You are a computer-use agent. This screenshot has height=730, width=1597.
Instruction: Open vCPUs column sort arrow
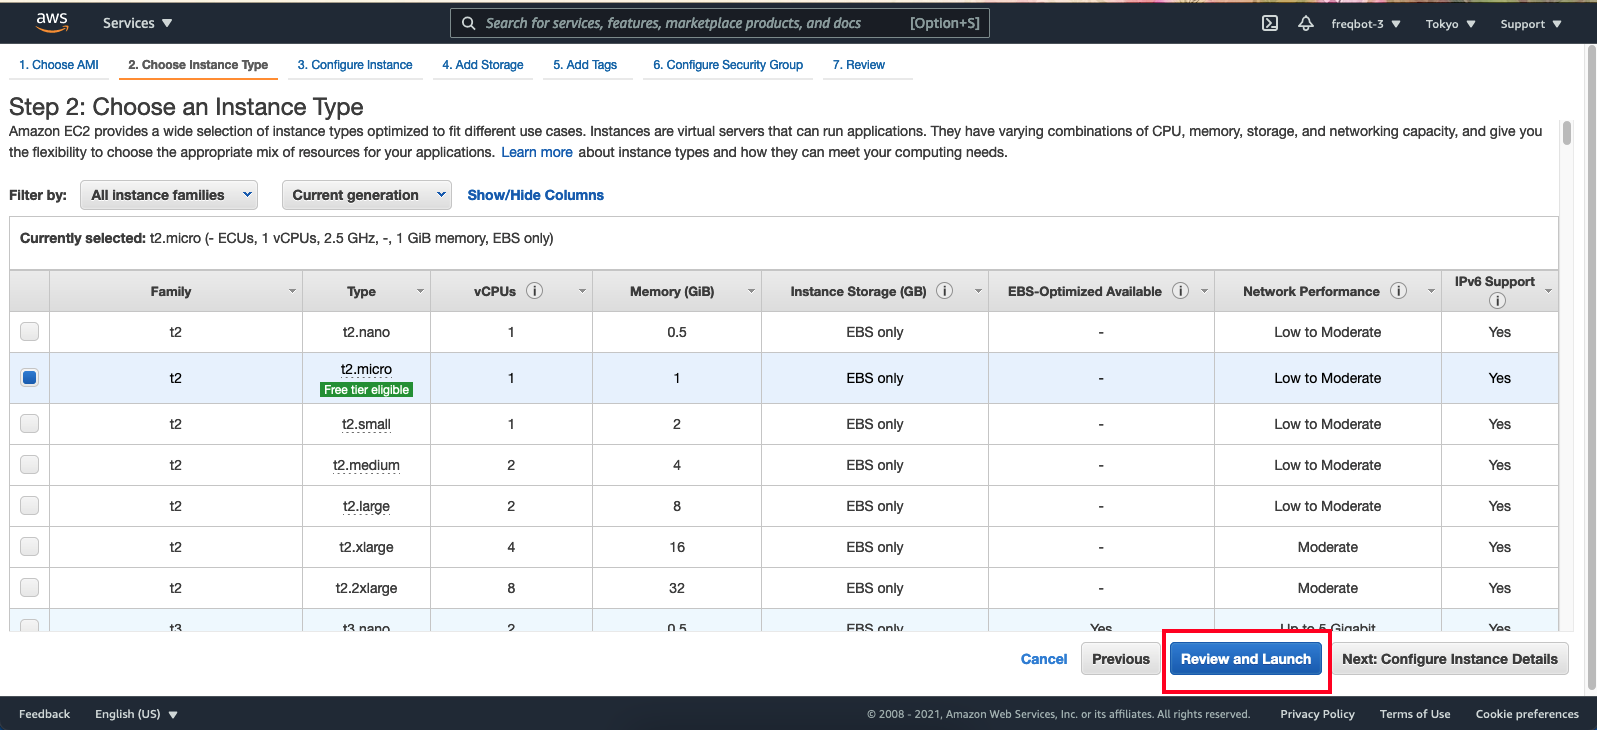tap(582, 291)
